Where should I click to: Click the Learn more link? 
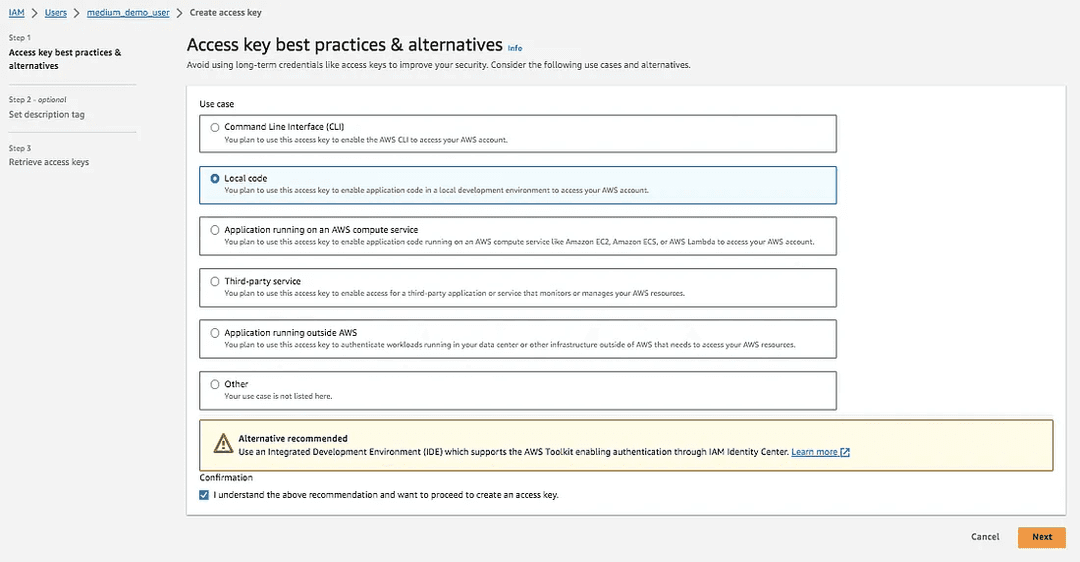[814, 452]
